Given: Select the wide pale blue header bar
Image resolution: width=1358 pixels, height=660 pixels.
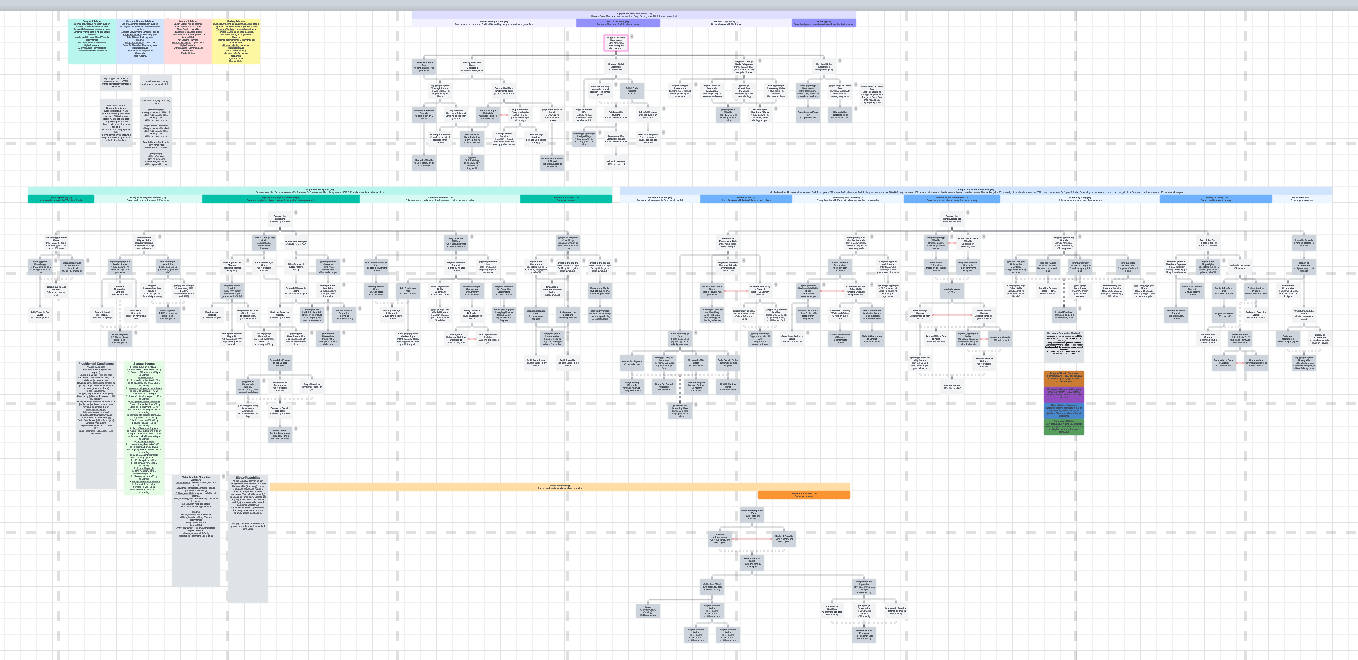Looking at the screenshot, I should coord(976,190).
